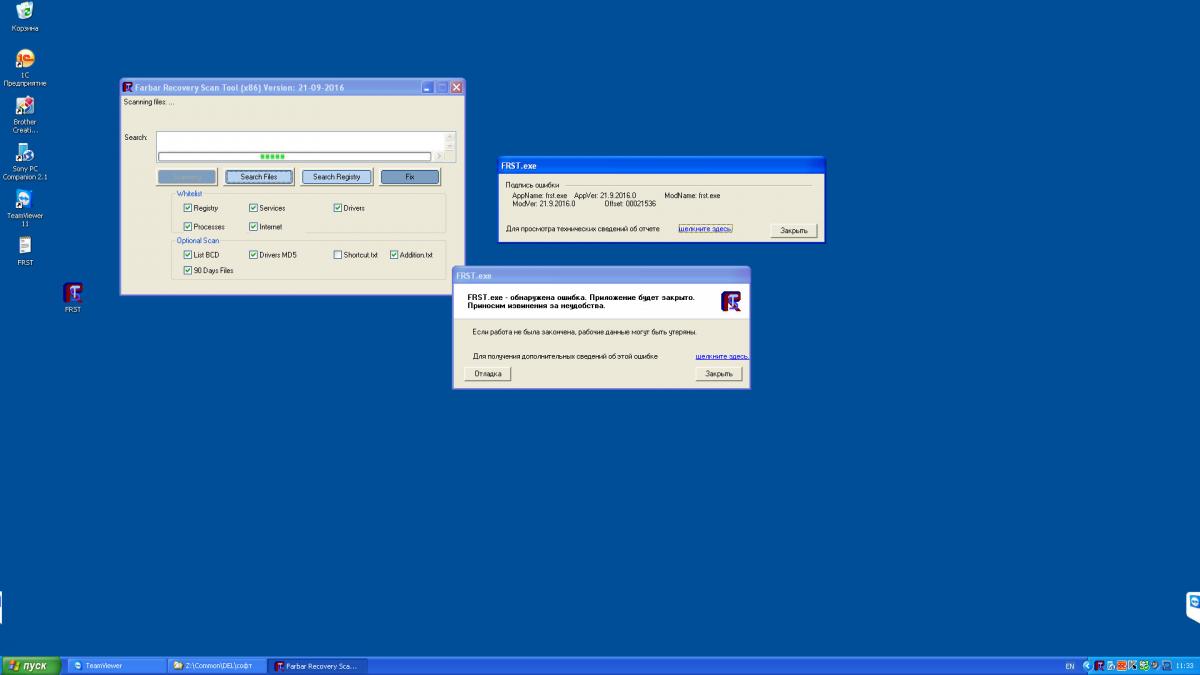Click the 'Scanning files: ...' status text
Viewport: 1200px width, 675px height.
[x=149, y=102]
